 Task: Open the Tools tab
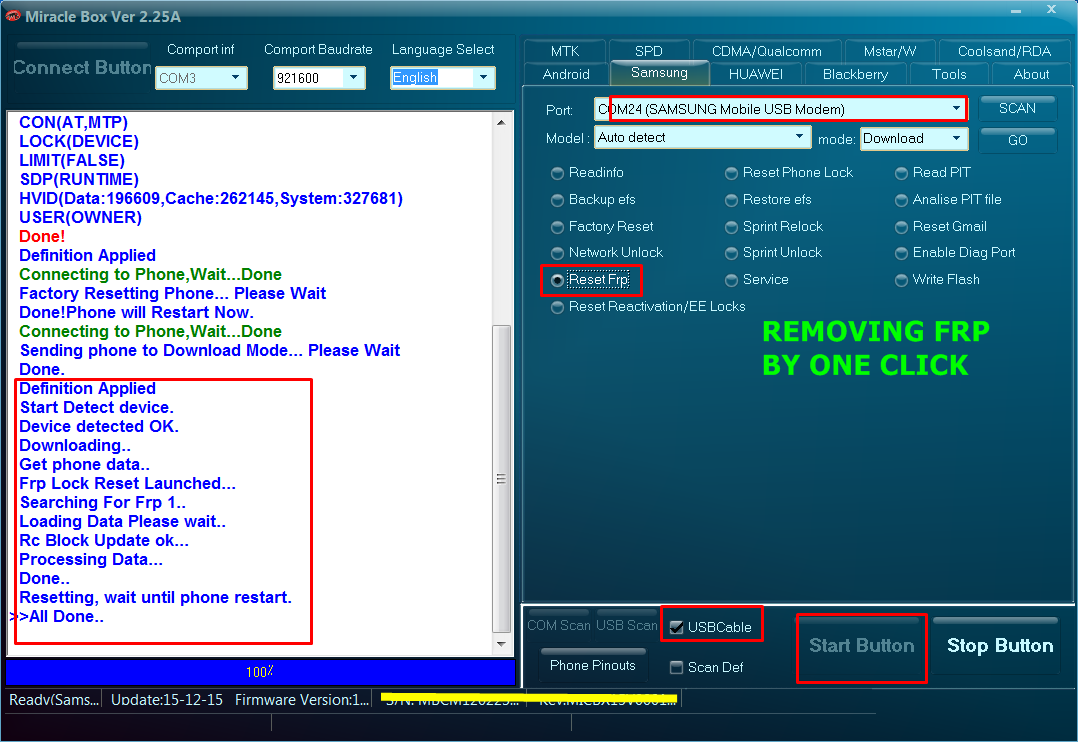coord(949,74)
